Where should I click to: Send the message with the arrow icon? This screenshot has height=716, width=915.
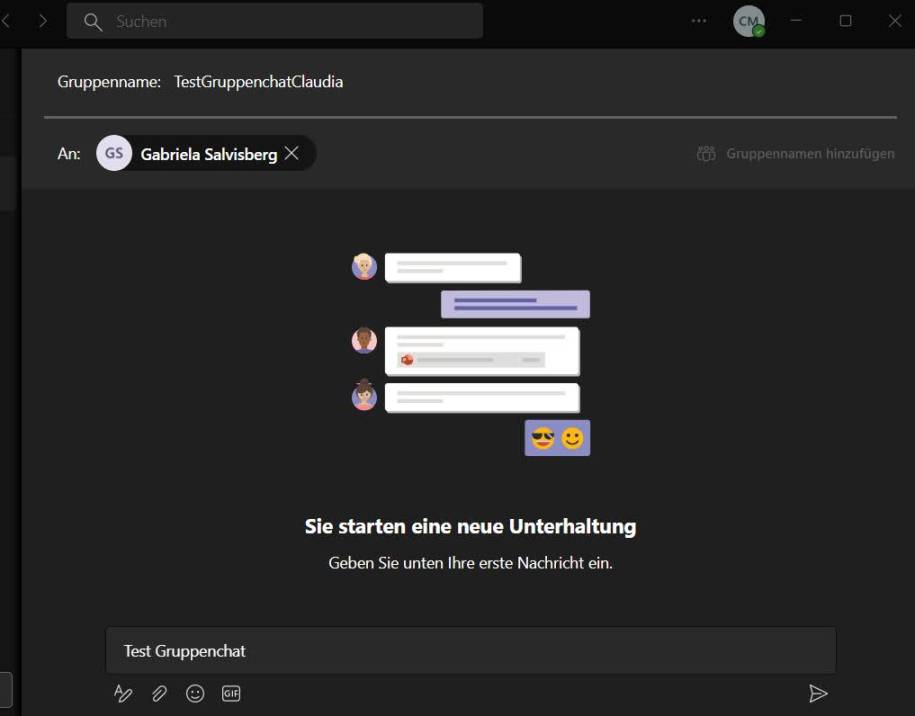(818, 693)
